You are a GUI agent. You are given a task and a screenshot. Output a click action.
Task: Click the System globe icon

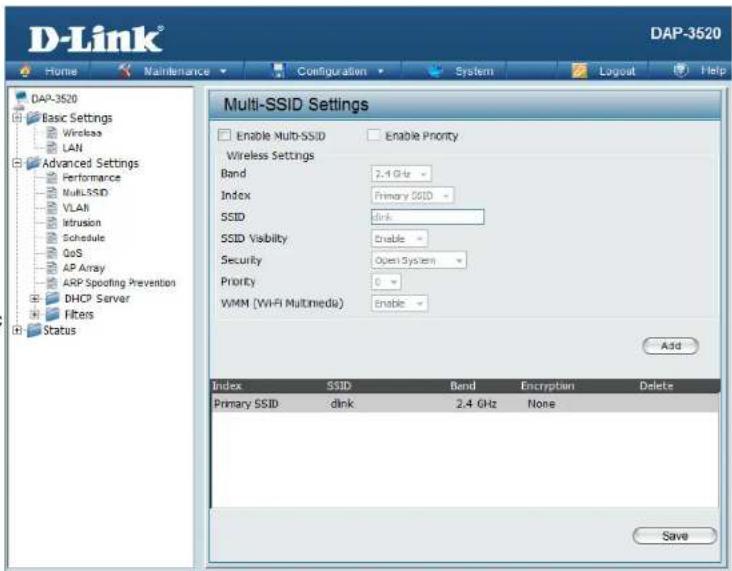tap(435, 70)
